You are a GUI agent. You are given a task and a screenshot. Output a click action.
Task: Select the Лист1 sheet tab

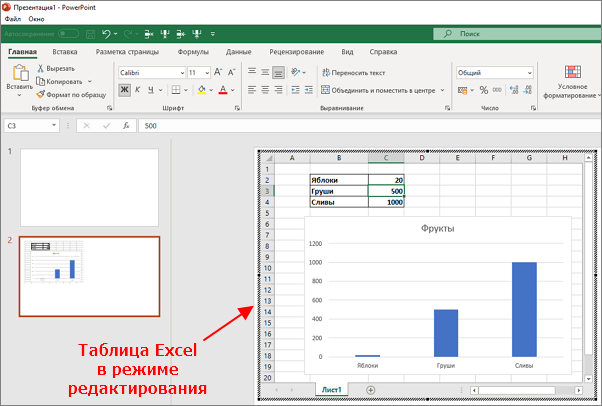click(x=331, y=389)
